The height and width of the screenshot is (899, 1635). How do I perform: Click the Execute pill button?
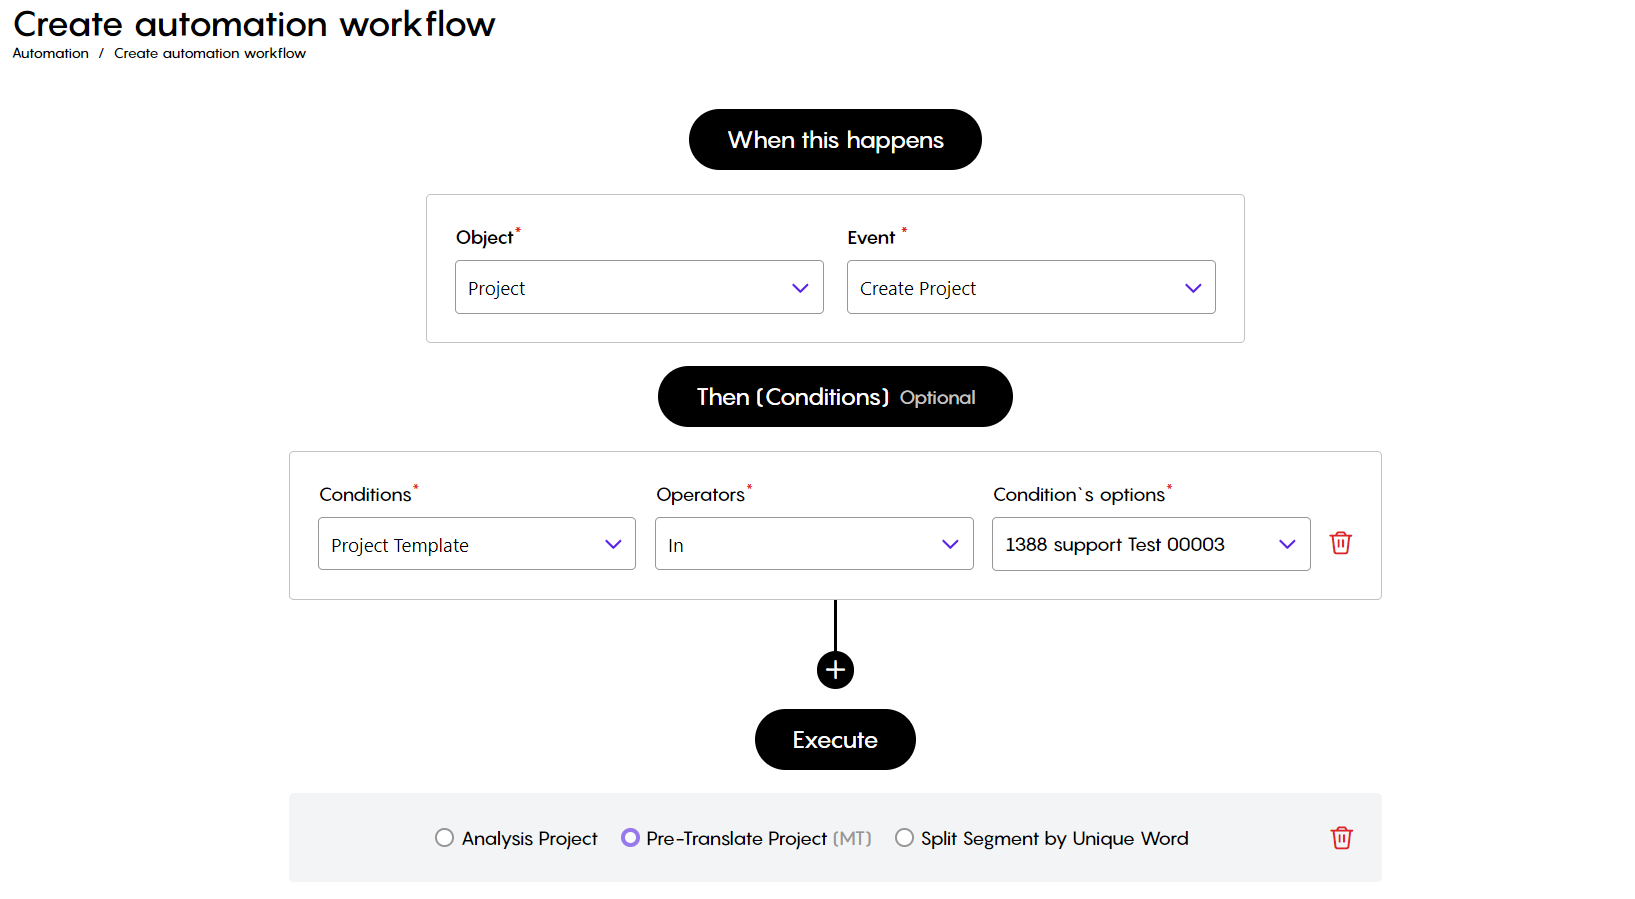pyautogui.click(x=835, y=740)
